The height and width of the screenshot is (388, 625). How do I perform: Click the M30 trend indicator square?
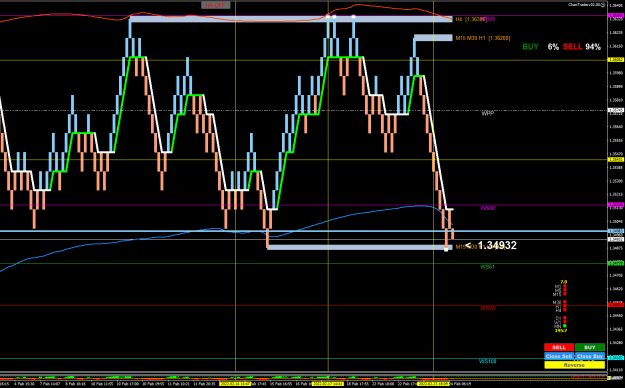point(565,301)
